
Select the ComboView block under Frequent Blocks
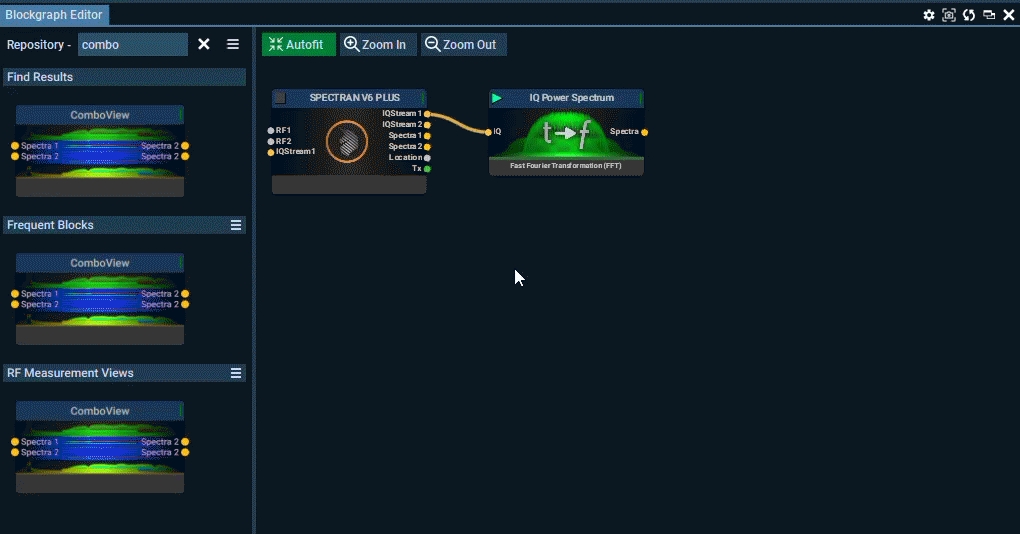(x=100, y=298)
